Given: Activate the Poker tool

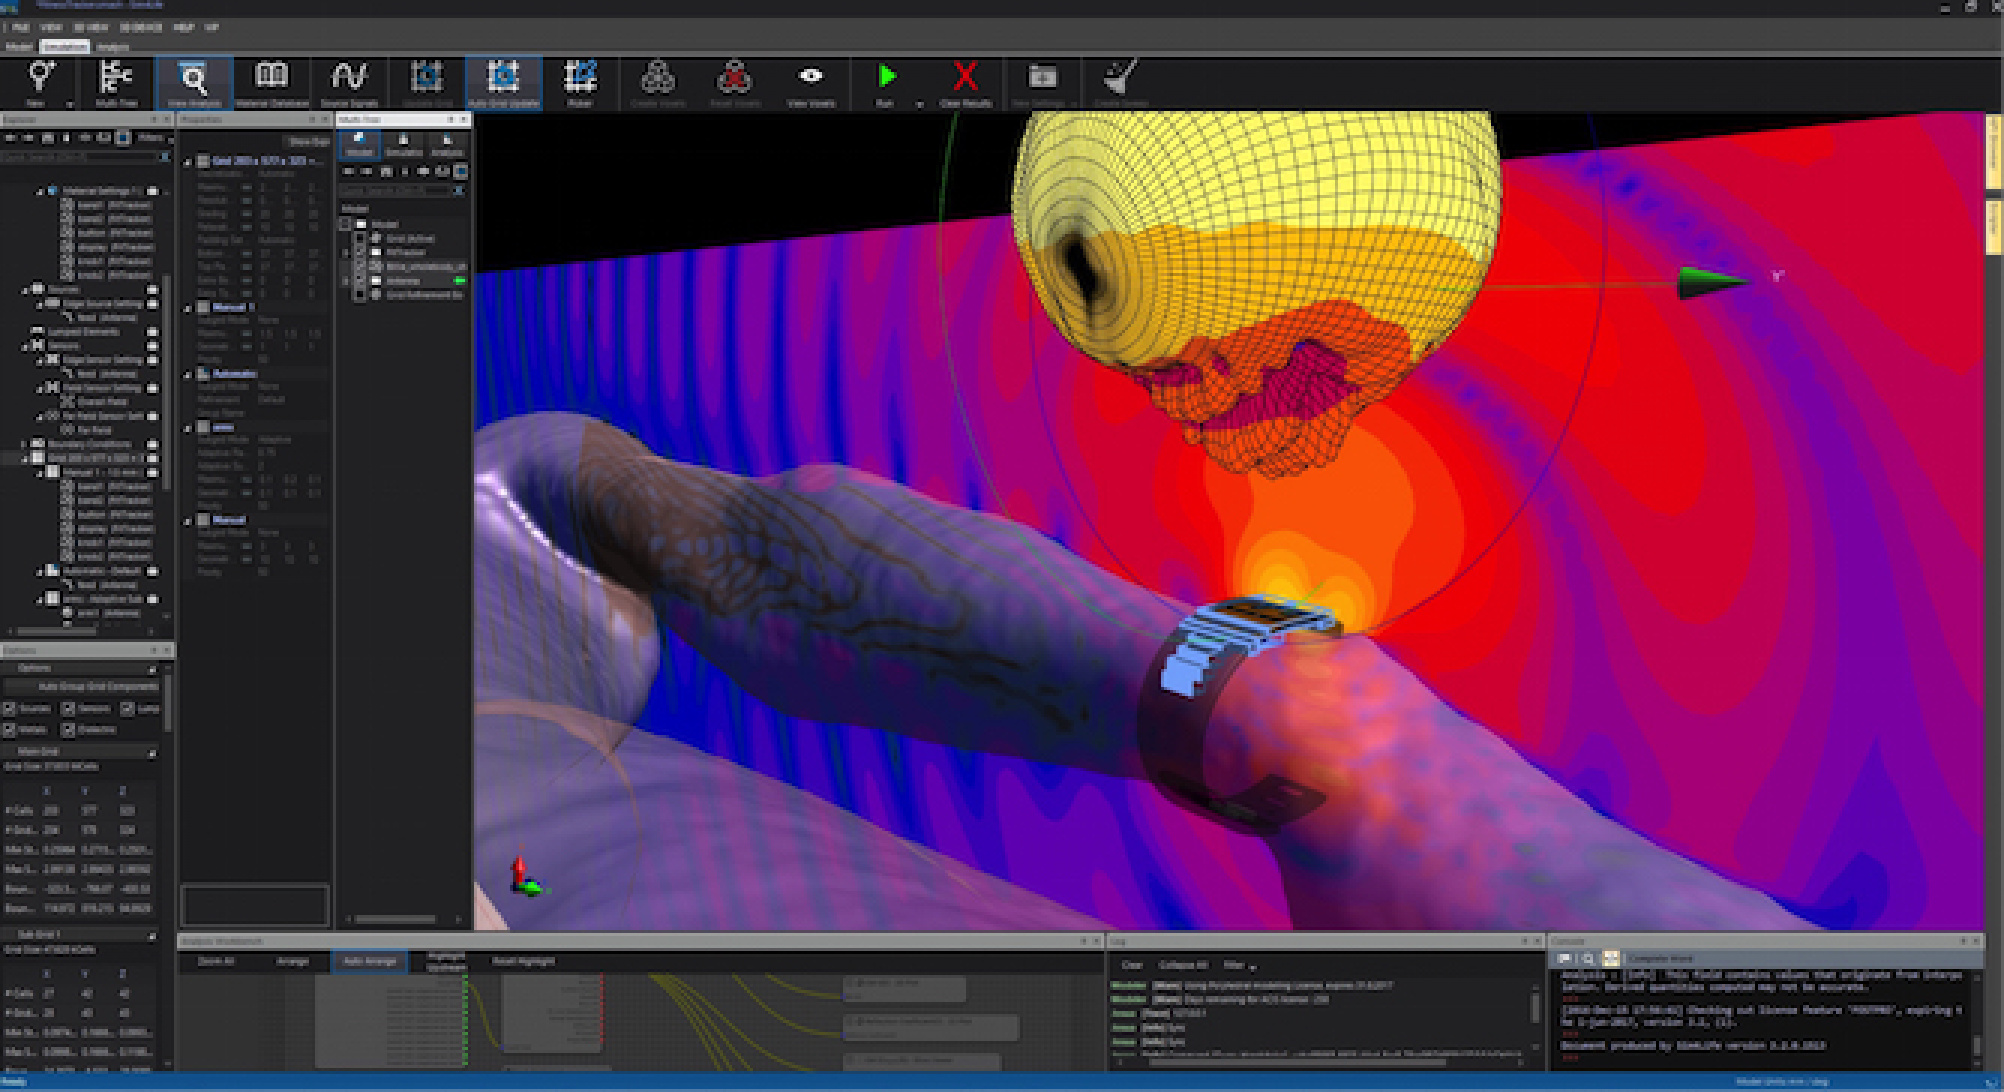Looking at the screenshot, I should [580, 80].
